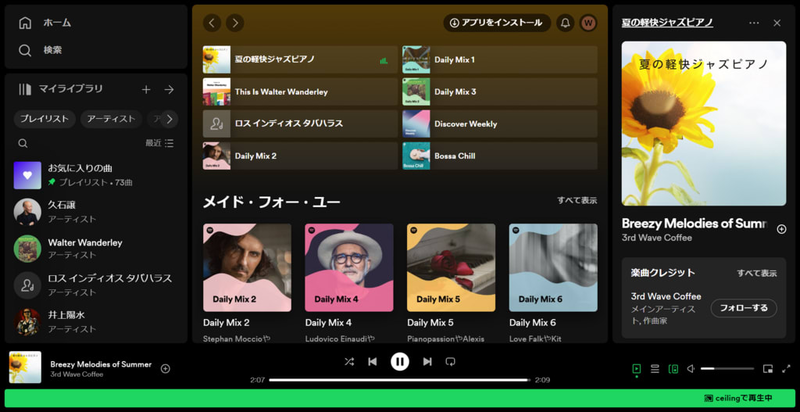Screen dimensions: 800x412
Task: Seek within the song progress bar
Action: coord(399,380)
